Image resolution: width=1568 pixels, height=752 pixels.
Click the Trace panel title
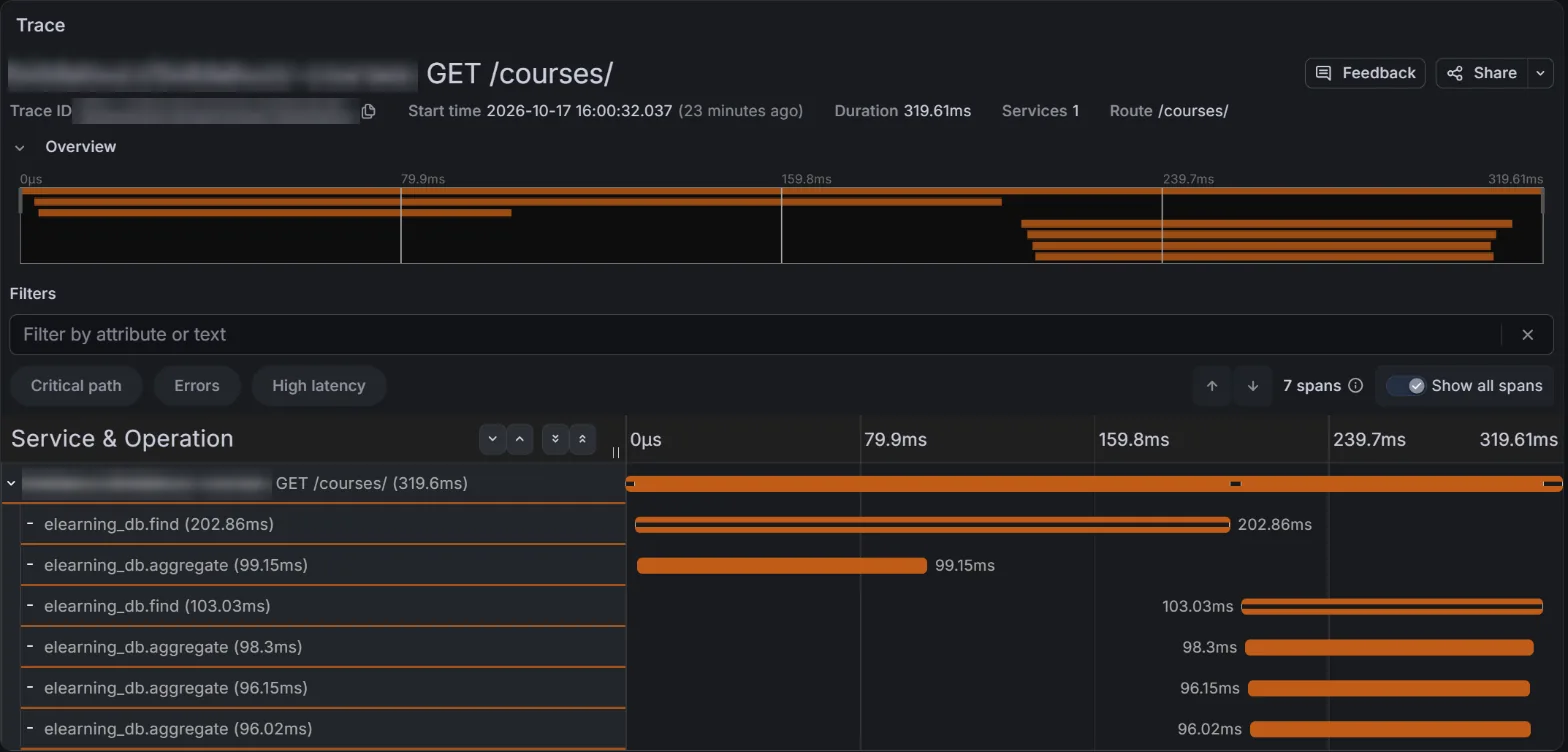[x=41, y=25]
